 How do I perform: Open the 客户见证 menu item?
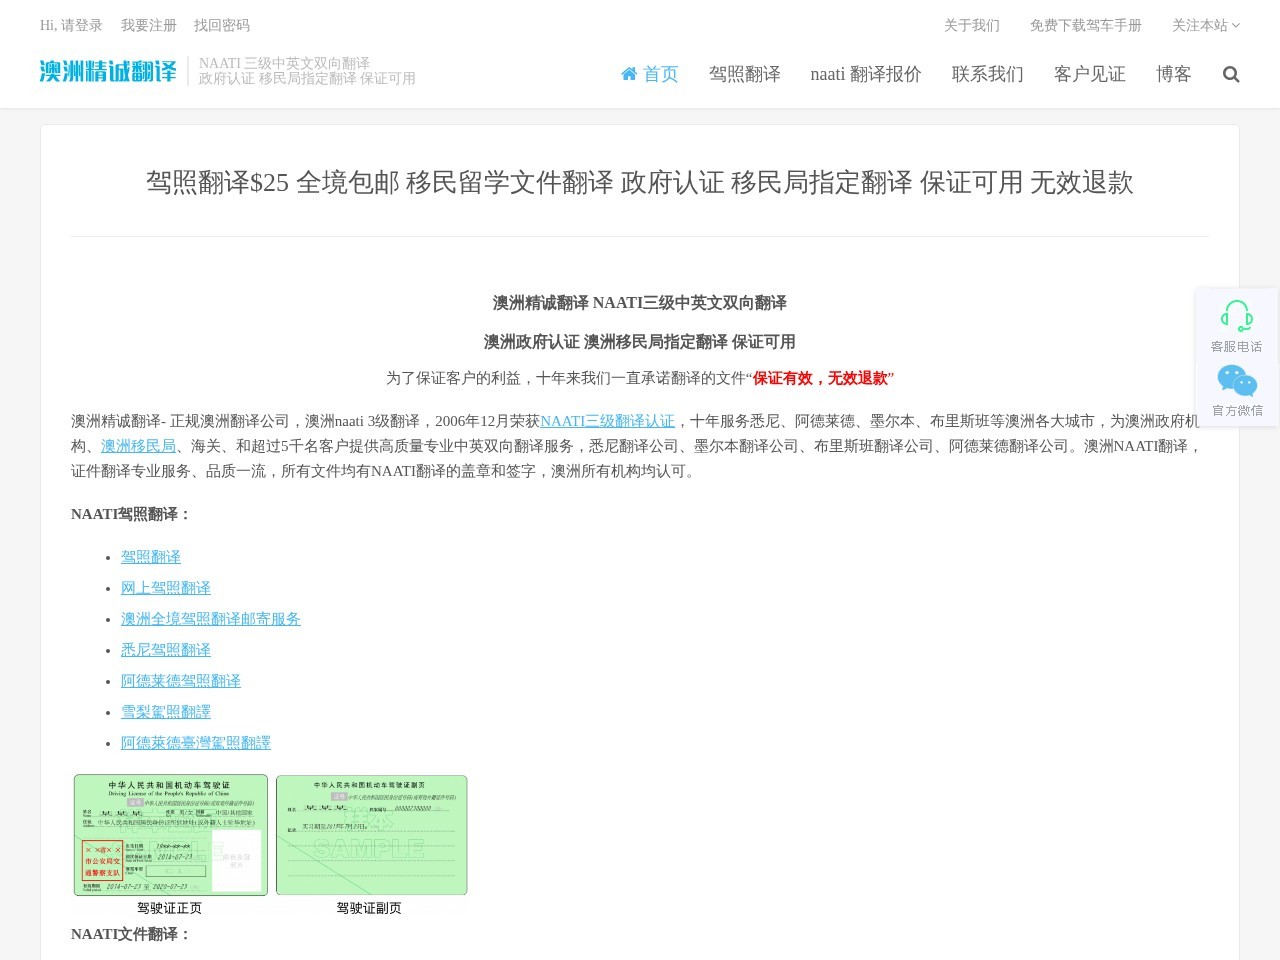(1090, 74)
